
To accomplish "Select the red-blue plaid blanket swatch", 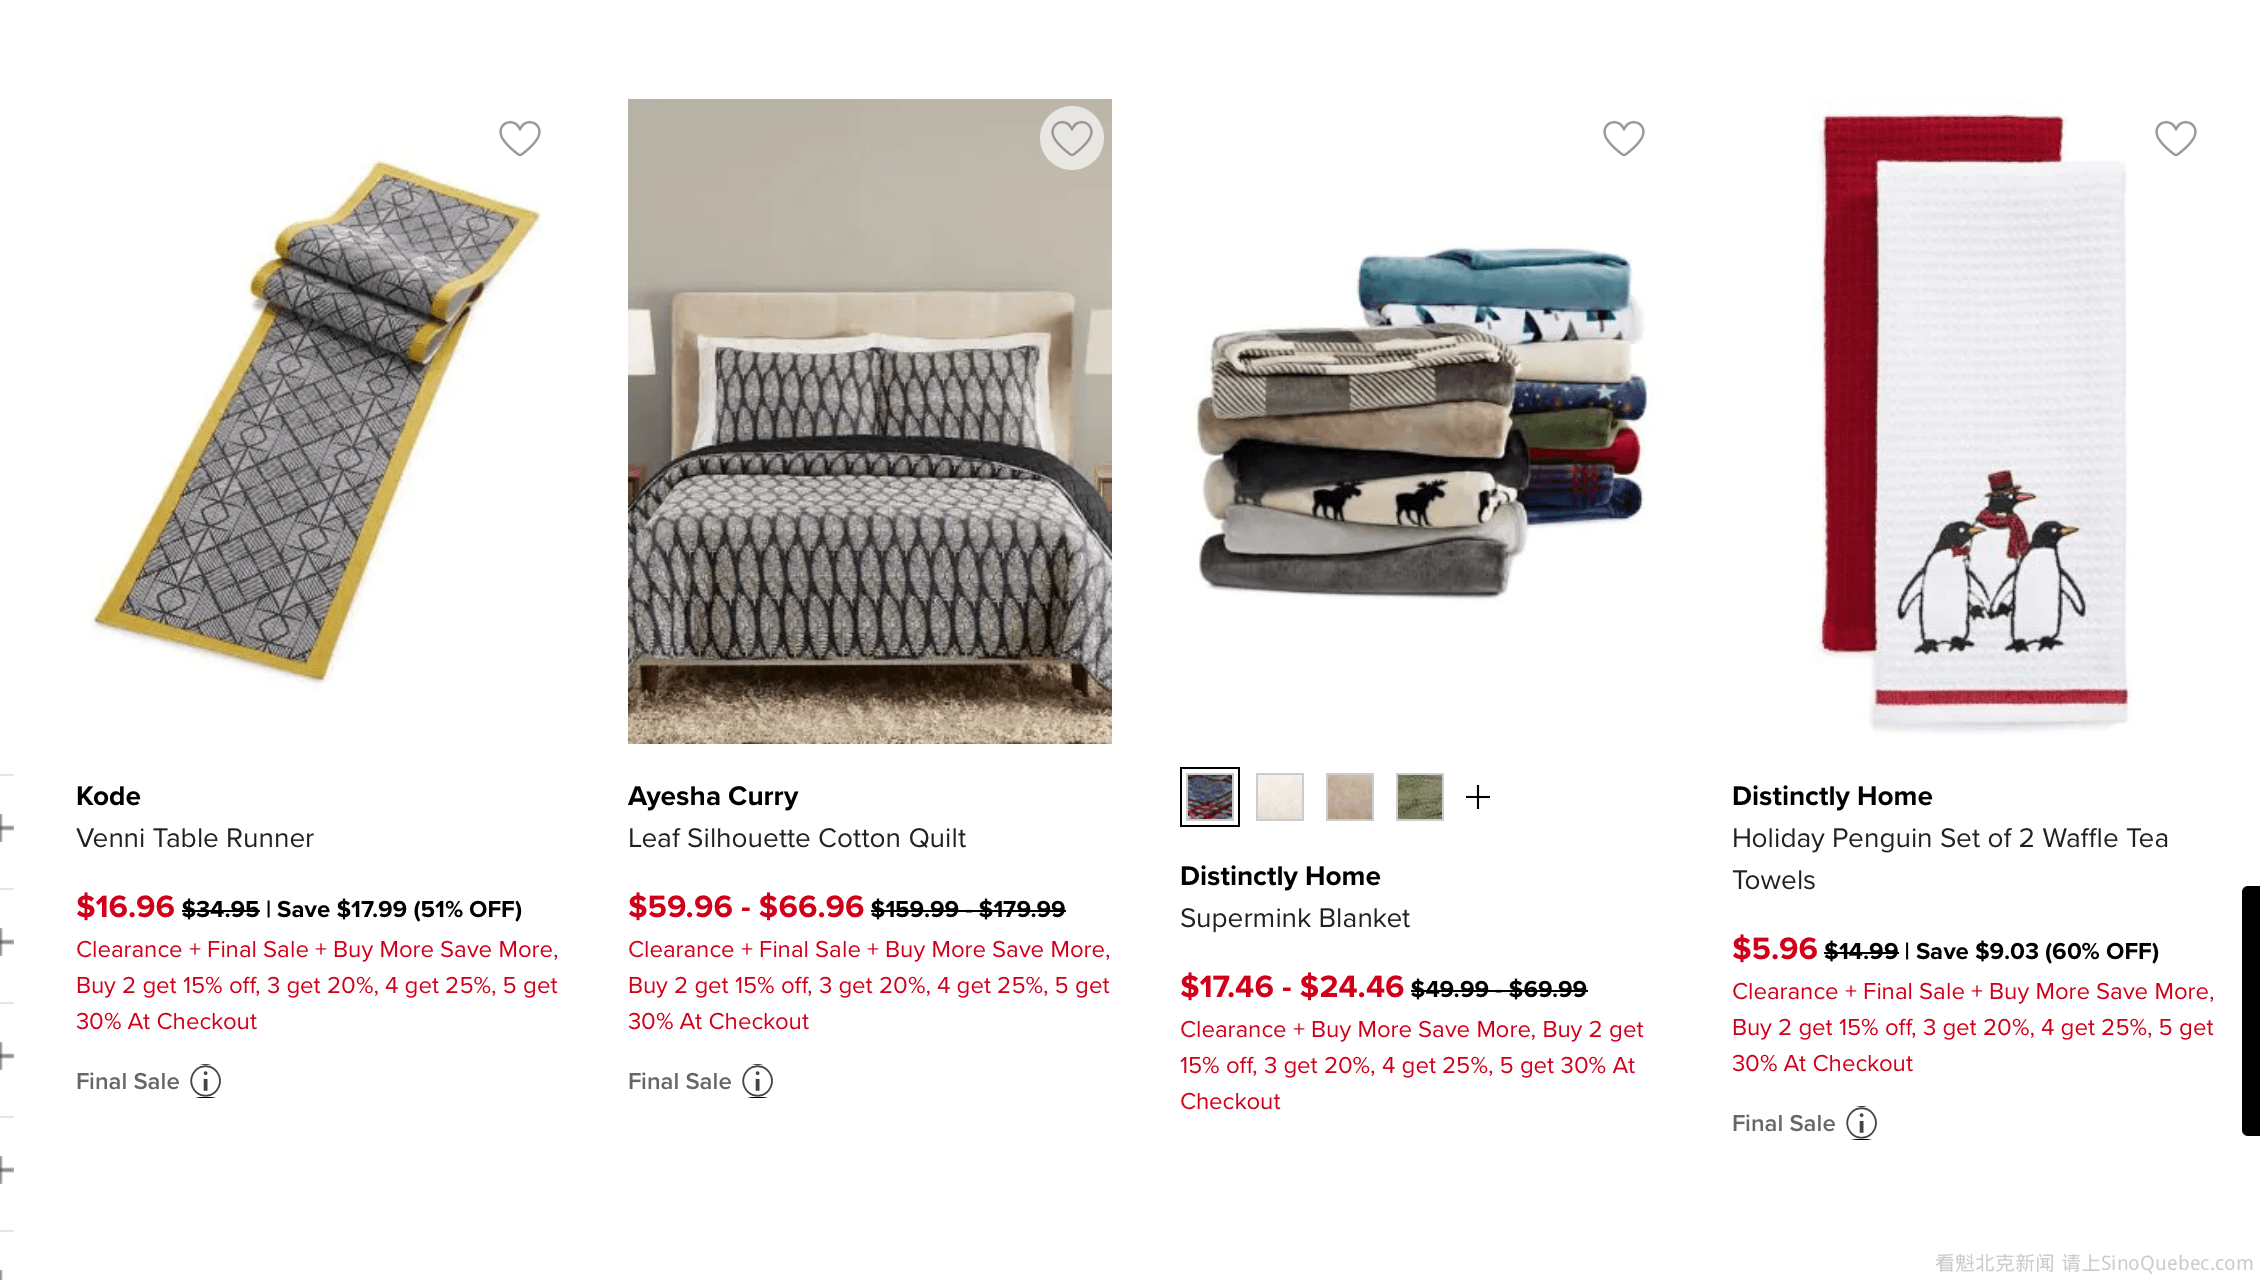I will coord(1210,797).
